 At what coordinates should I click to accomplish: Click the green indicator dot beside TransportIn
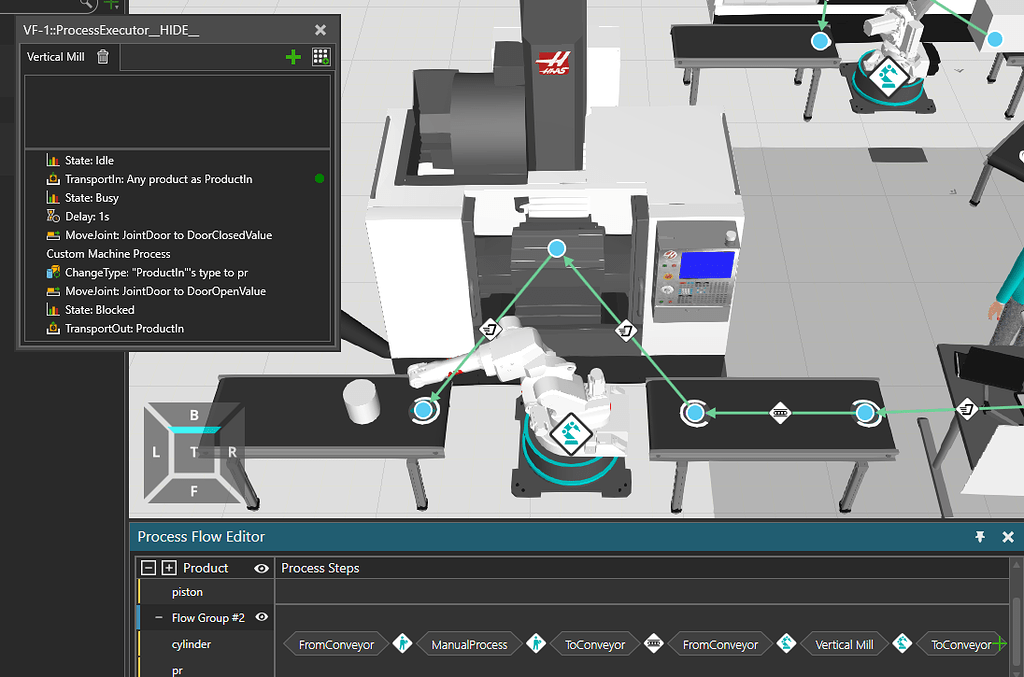(x=319, y=179)
